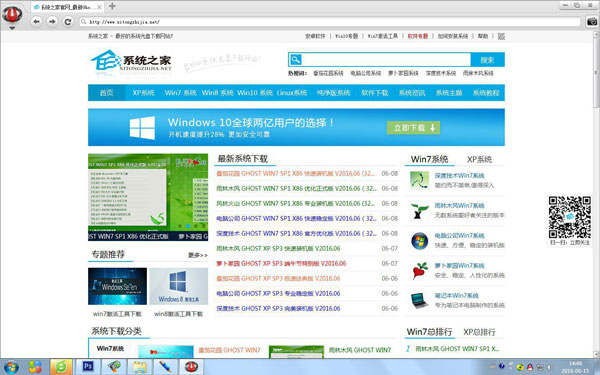Open the Win10 系统 navigation item
This screenshot has height=375, width=600.
click(x=255, y=93)
